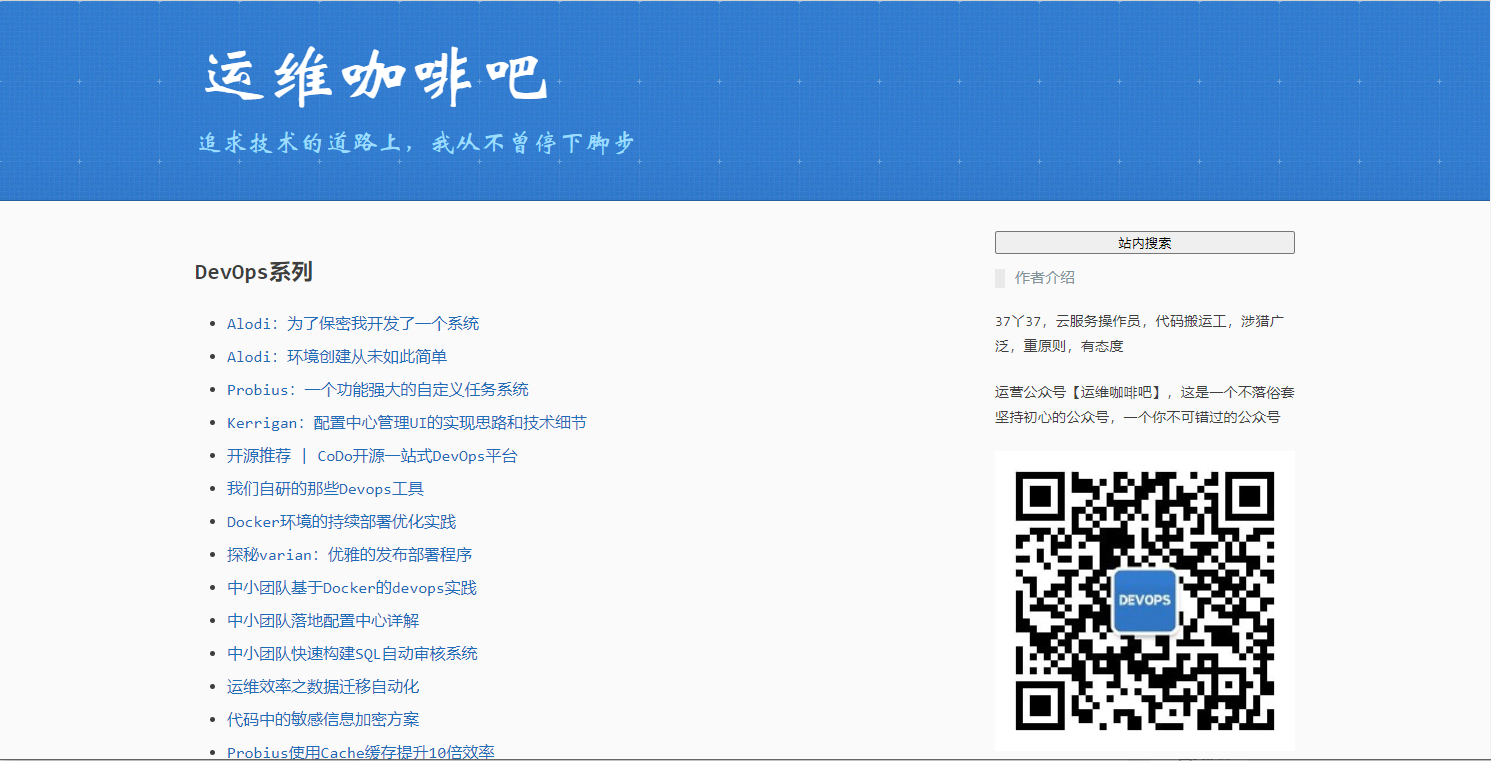Open article Alodi: 环境创建从未如此简单
The width and height of the screenshot is (1491, 761).
tap(337, 357)
